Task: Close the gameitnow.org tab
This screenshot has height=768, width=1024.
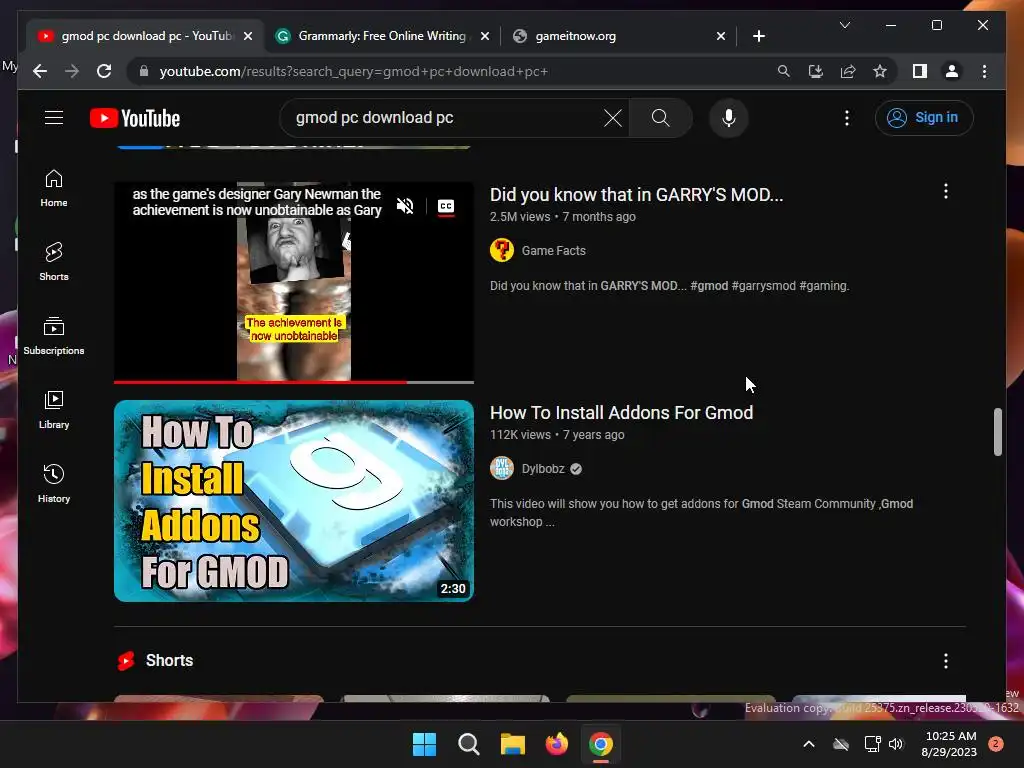Action: tap(721, 36)
